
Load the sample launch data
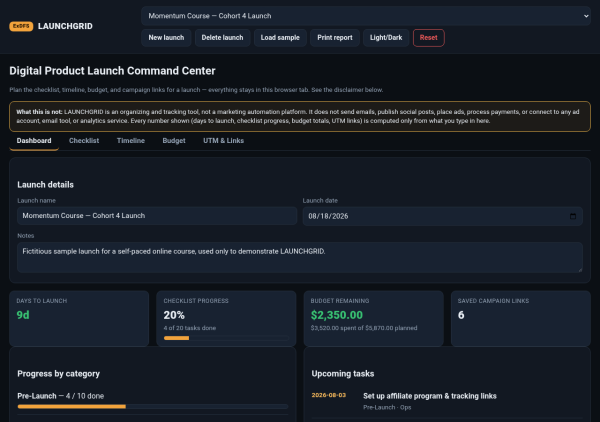point(280,38)
